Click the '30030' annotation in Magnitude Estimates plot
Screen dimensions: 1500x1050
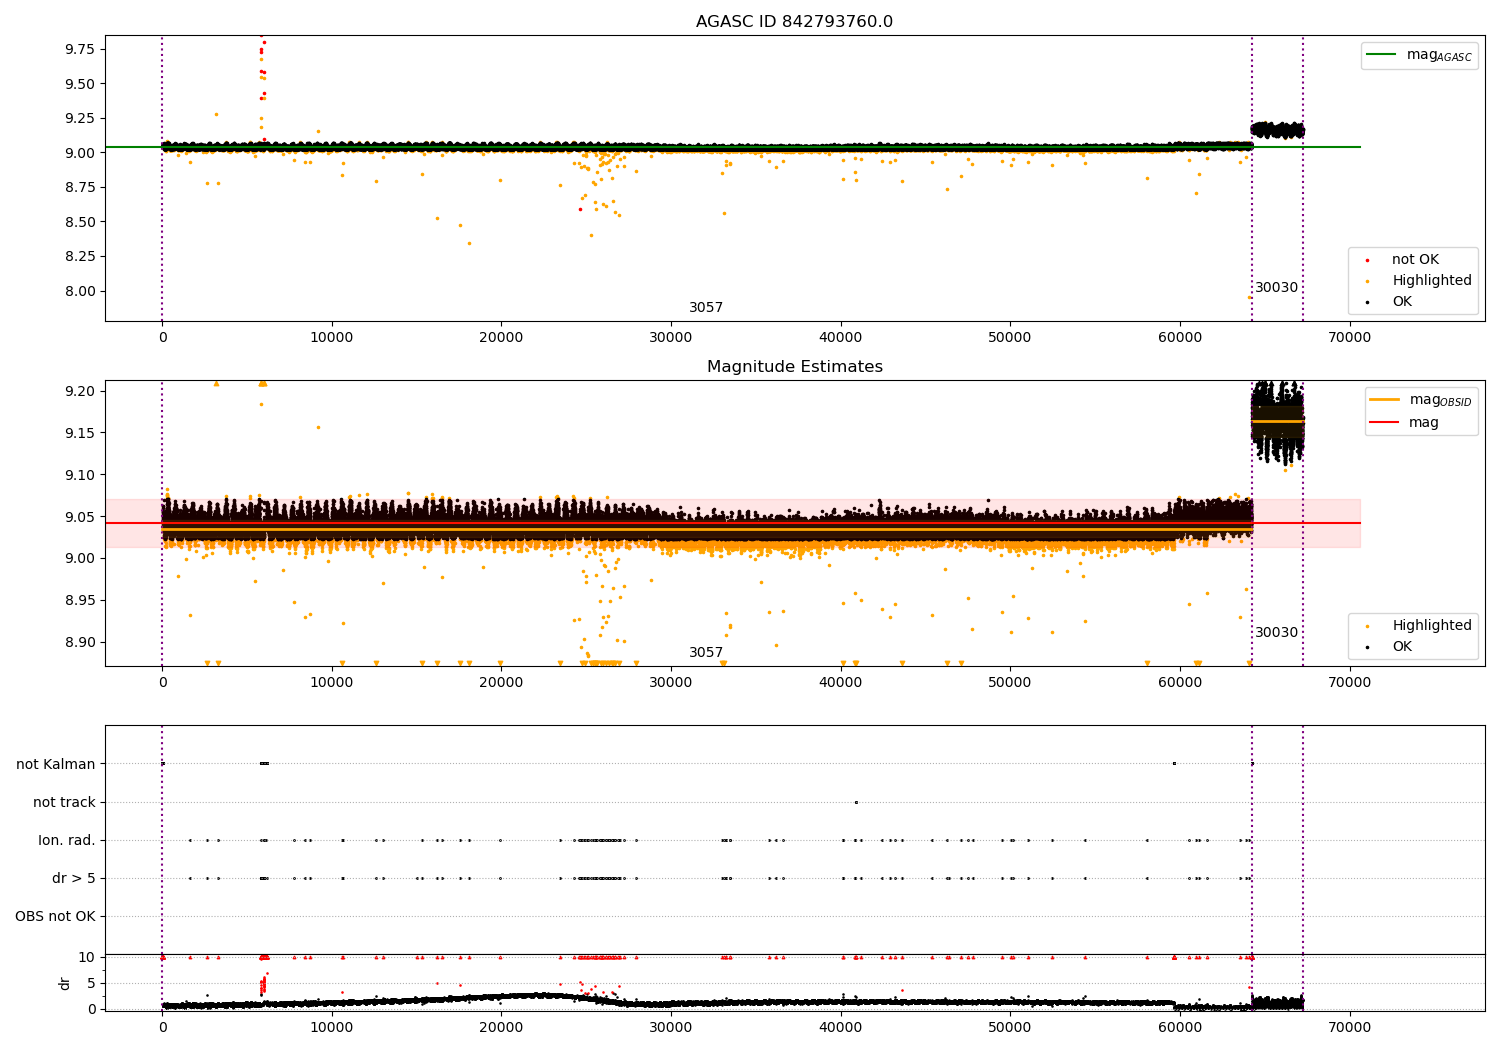[x=1277, y=633]
